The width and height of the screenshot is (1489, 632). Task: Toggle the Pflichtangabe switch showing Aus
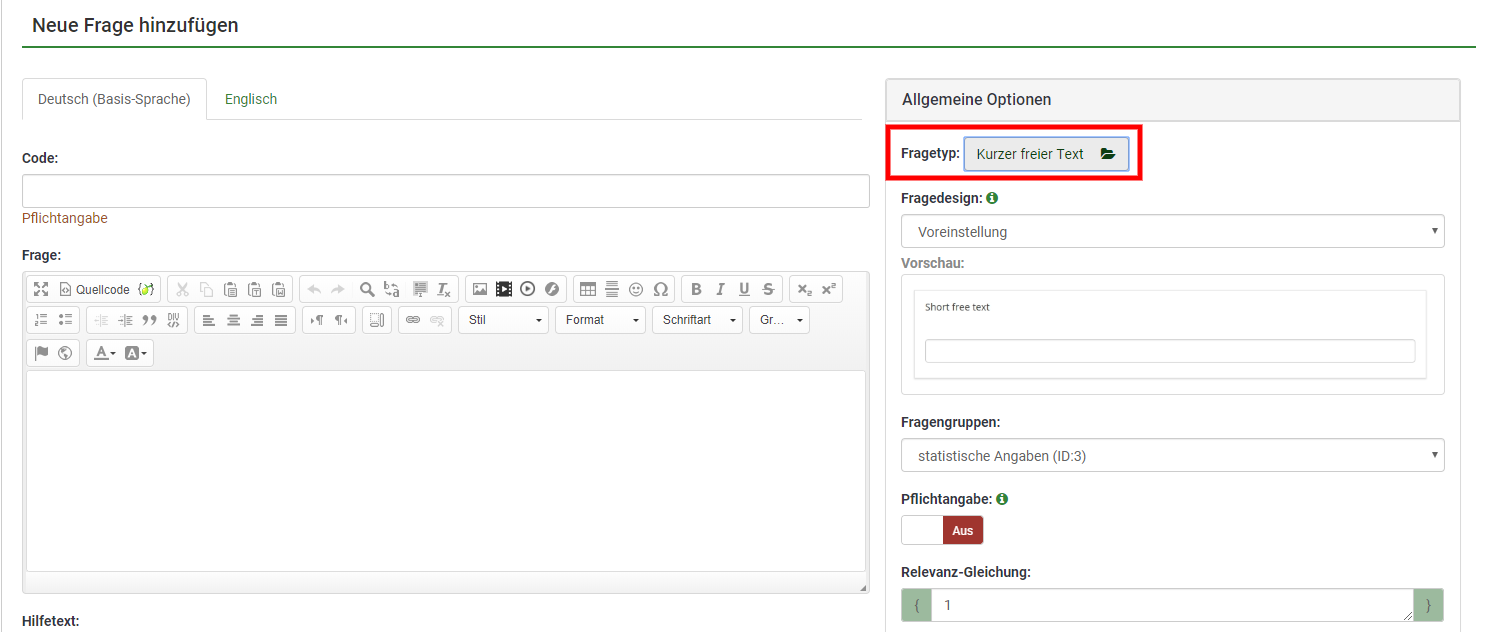942,530
